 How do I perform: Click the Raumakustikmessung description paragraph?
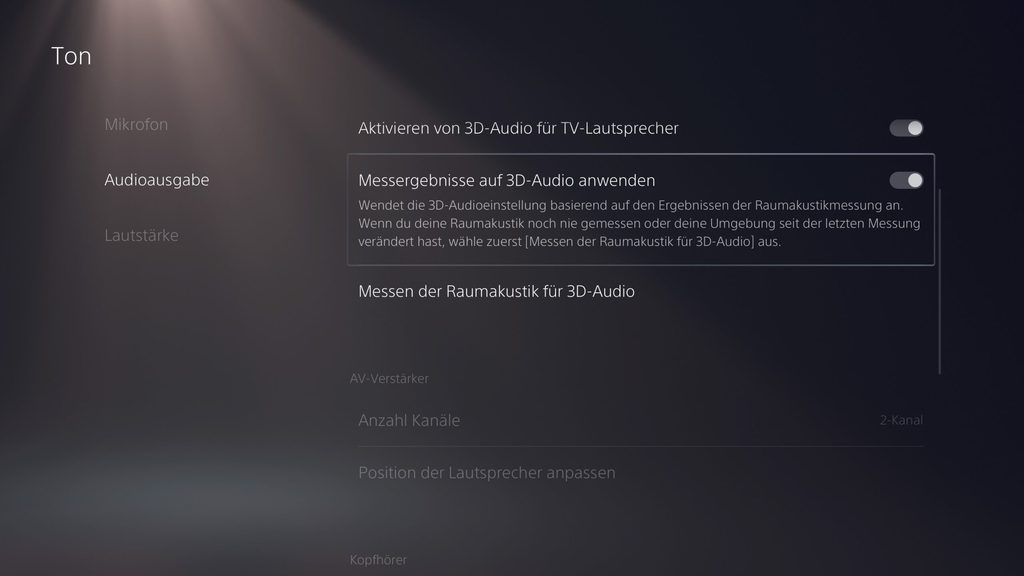click(639, 223)
